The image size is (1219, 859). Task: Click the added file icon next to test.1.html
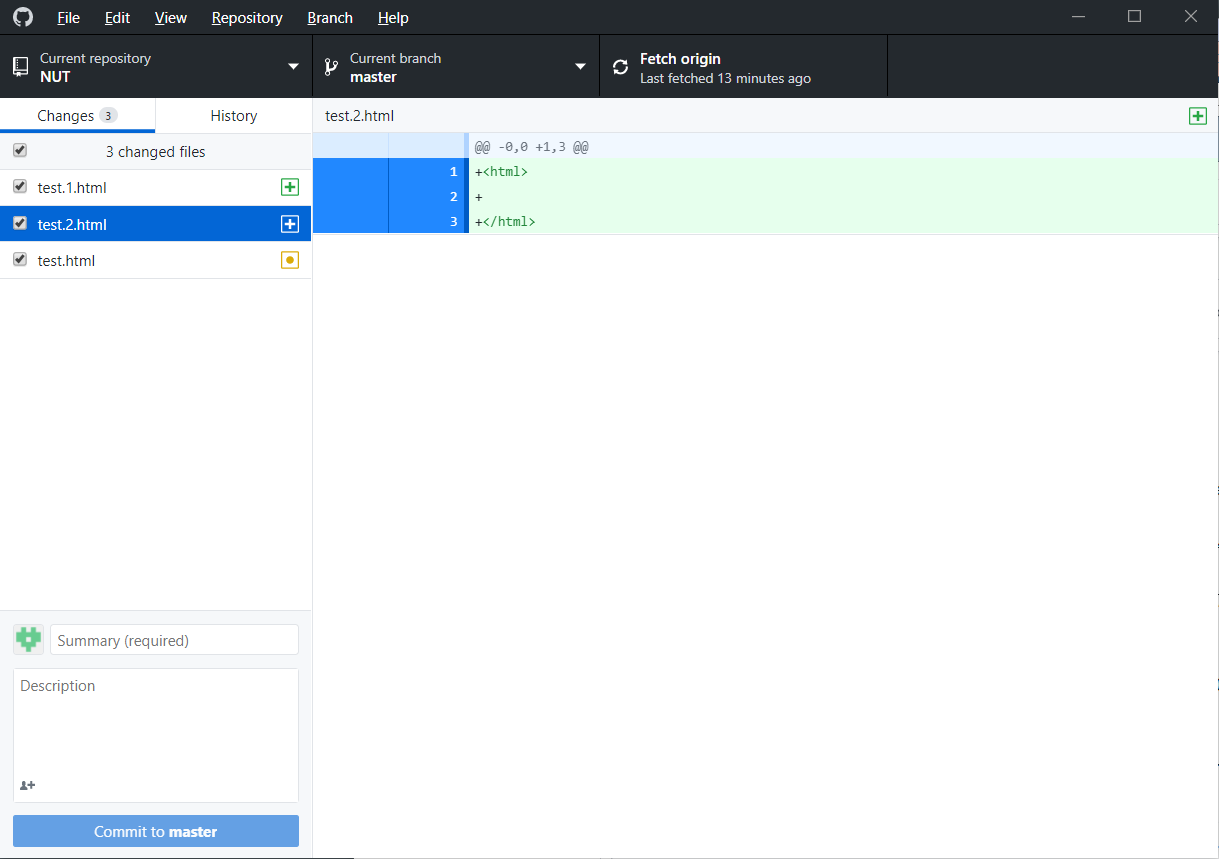[x=289, y=187]
